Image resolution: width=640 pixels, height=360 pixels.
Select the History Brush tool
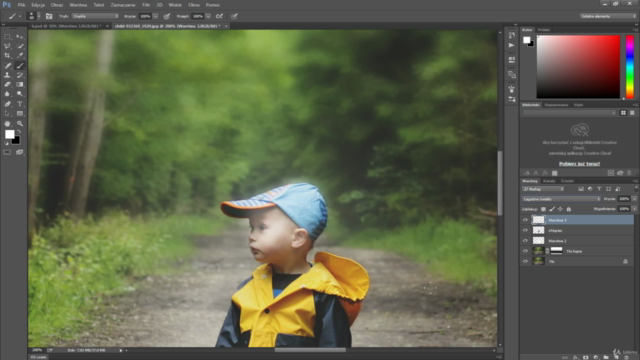(20, 75)
